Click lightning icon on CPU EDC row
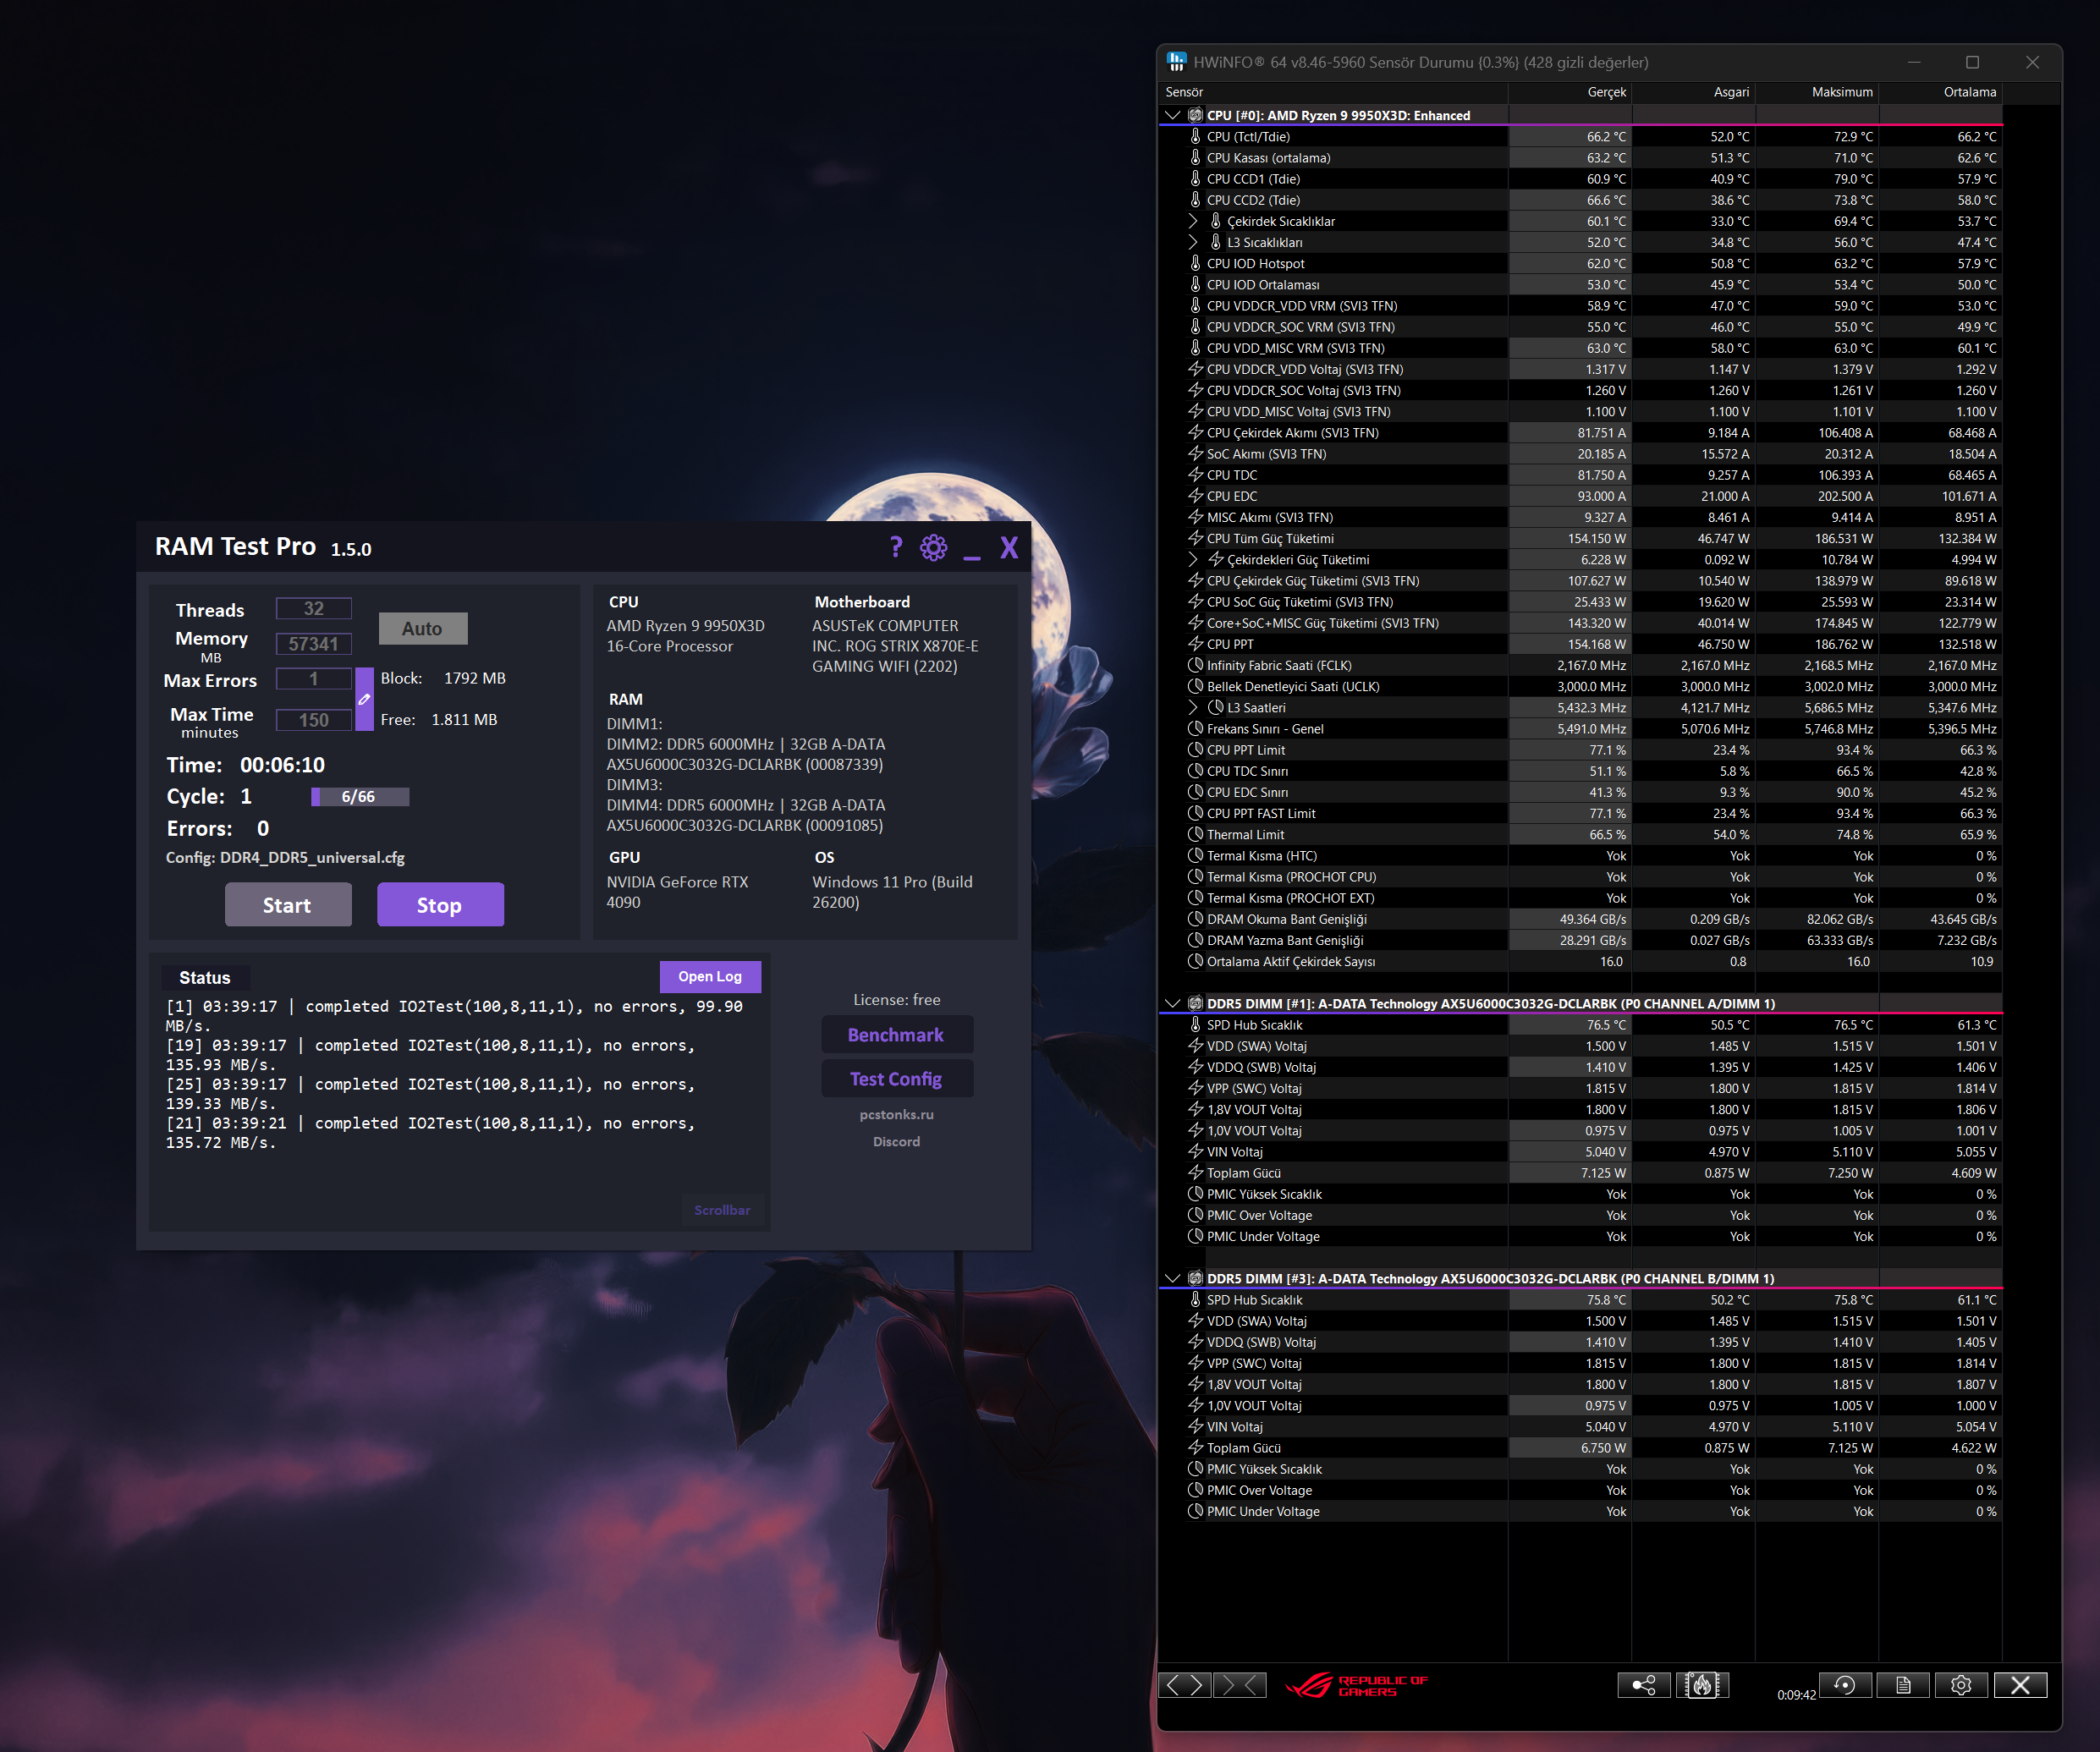2100x1752 pixels. pyautogui.click(x=1195, y=496)
